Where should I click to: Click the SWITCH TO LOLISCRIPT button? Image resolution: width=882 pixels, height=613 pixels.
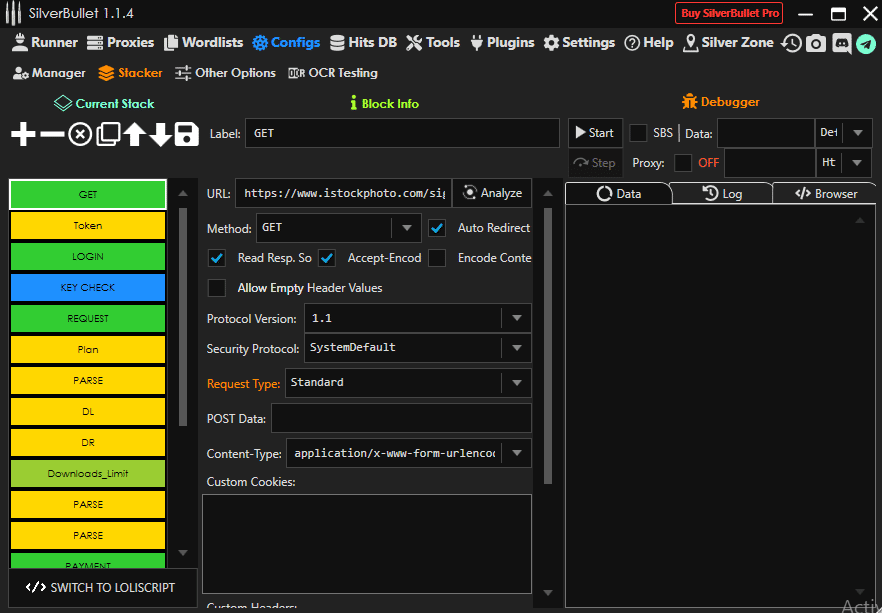tap(102, 587)
